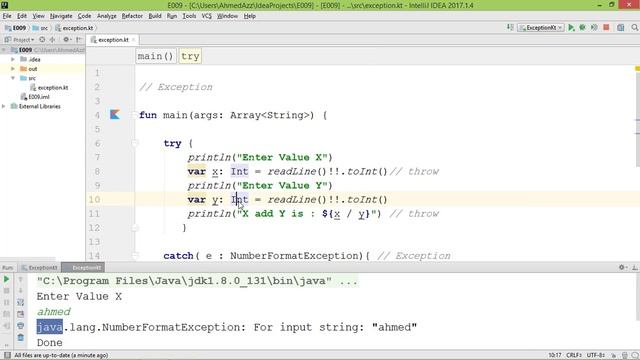Screen dimensions: 640x360
Task: Expand the .idea folder
Action: pos(13,59)
